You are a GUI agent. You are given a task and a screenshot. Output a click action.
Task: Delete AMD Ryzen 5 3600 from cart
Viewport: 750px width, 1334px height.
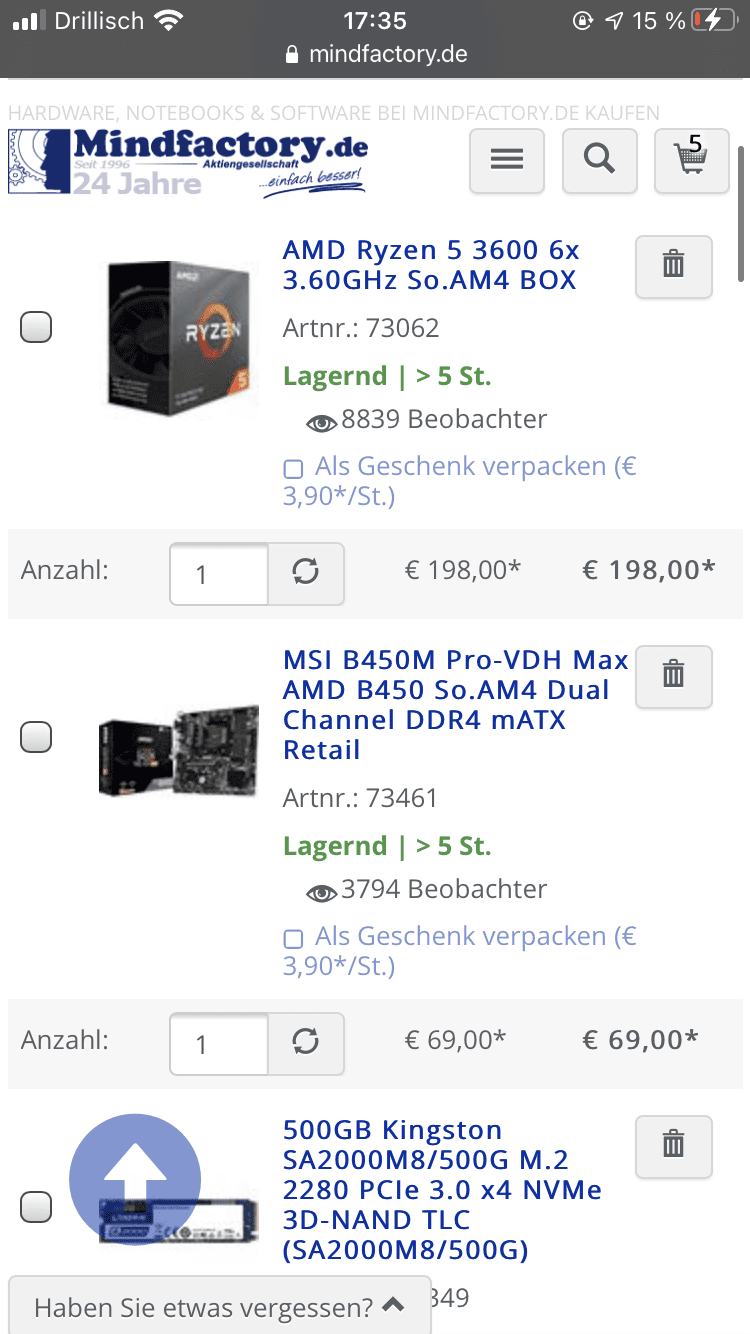click(x=673, y=266)
